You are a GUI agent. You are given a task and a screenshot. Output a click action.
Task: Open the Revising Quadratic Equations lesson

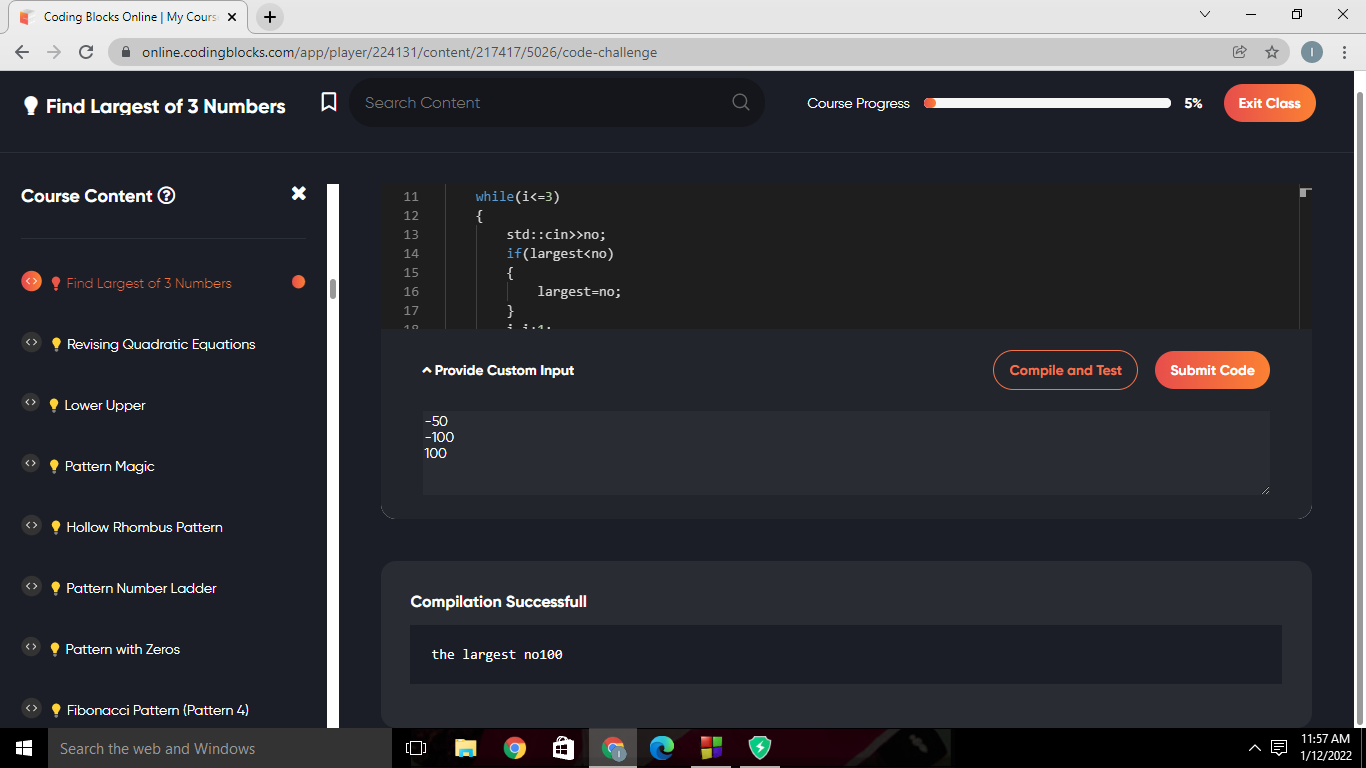tap(160, 344)
